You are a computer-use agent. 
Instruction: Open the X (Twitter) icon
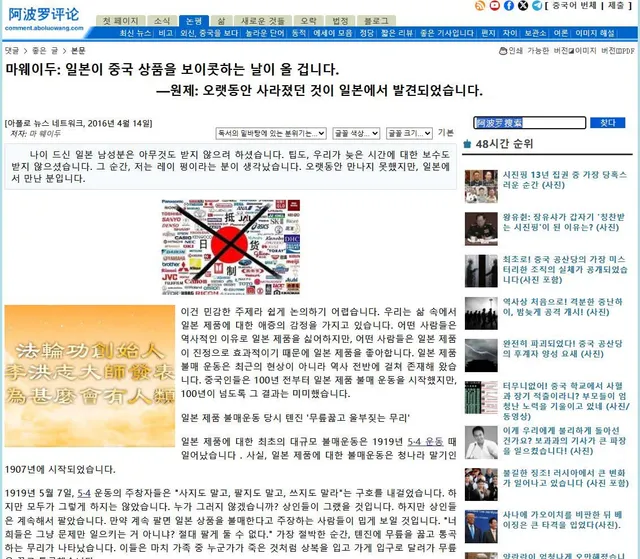tap(523, 6)
